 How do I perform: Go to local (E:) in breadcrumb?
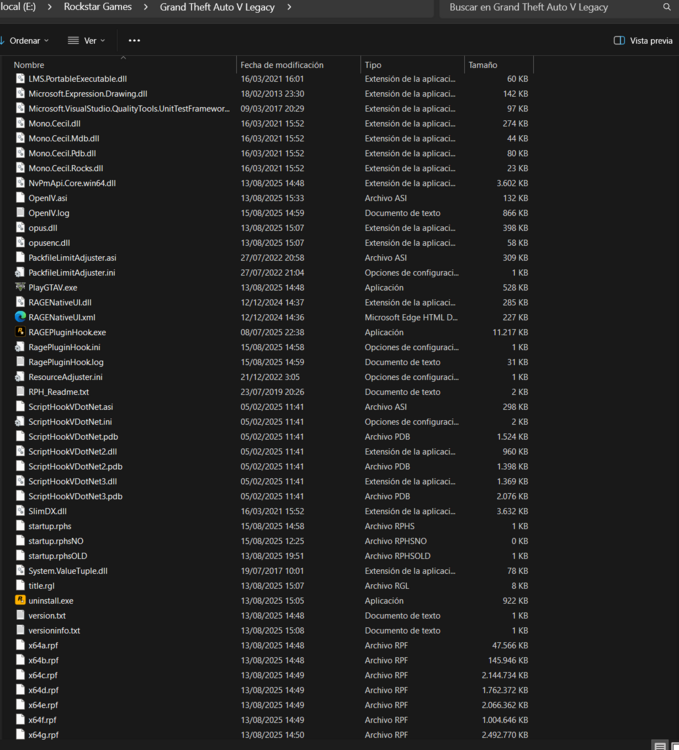pos(18,7)
